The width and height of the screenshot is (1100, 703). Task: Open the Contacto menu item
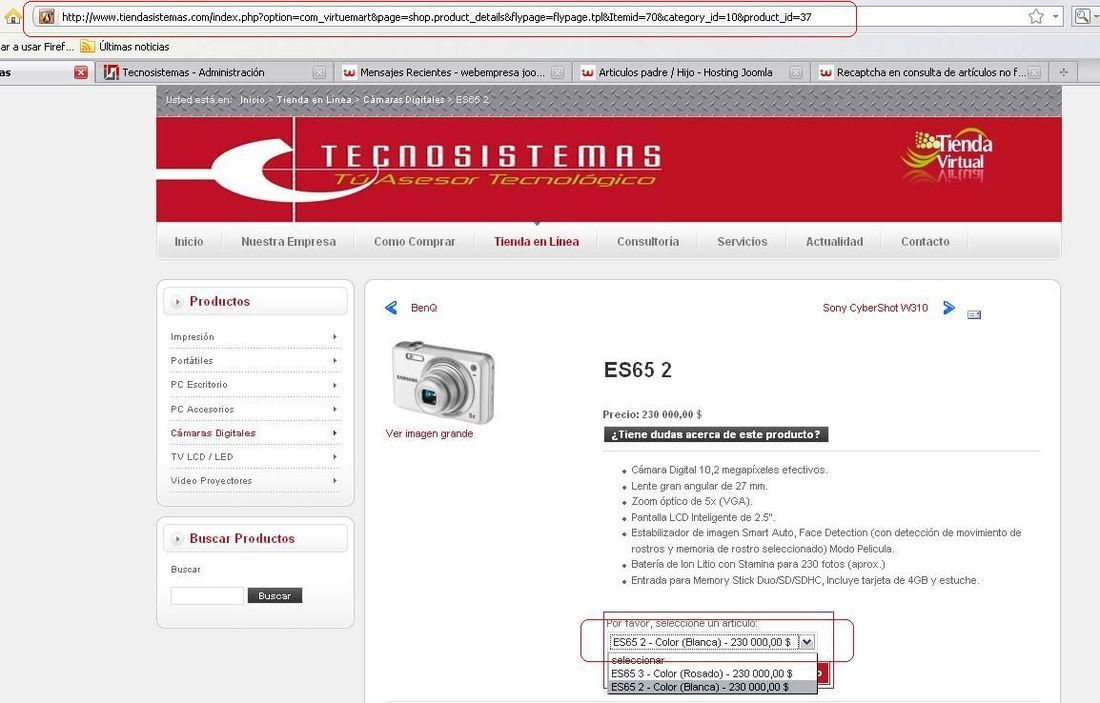click(x=925, y=241)
